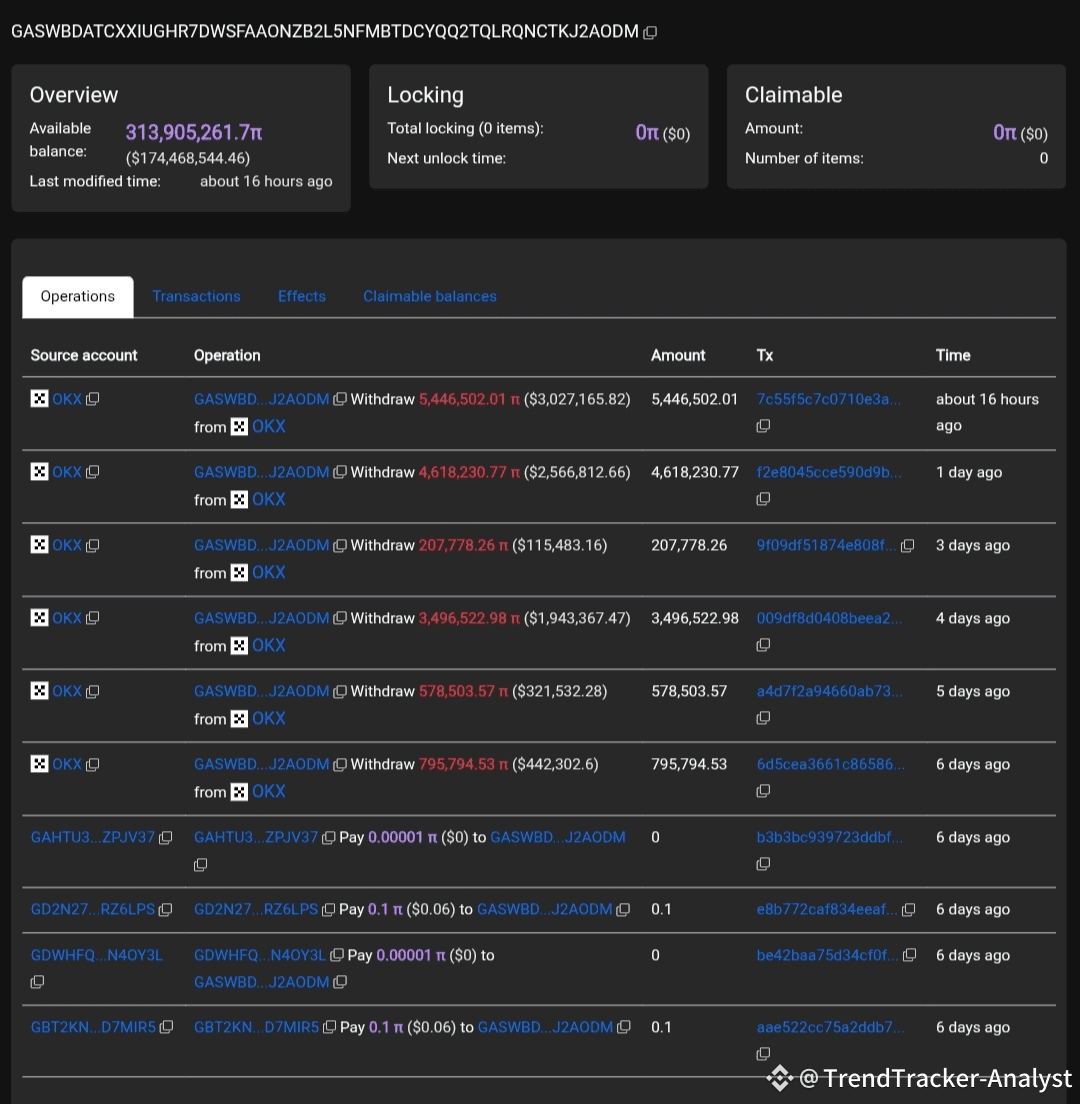Image resolution: width=1080 pixels, height=1104 pixels.
Task: Copy OKX source account in first row
Action: tap(92, 399)
